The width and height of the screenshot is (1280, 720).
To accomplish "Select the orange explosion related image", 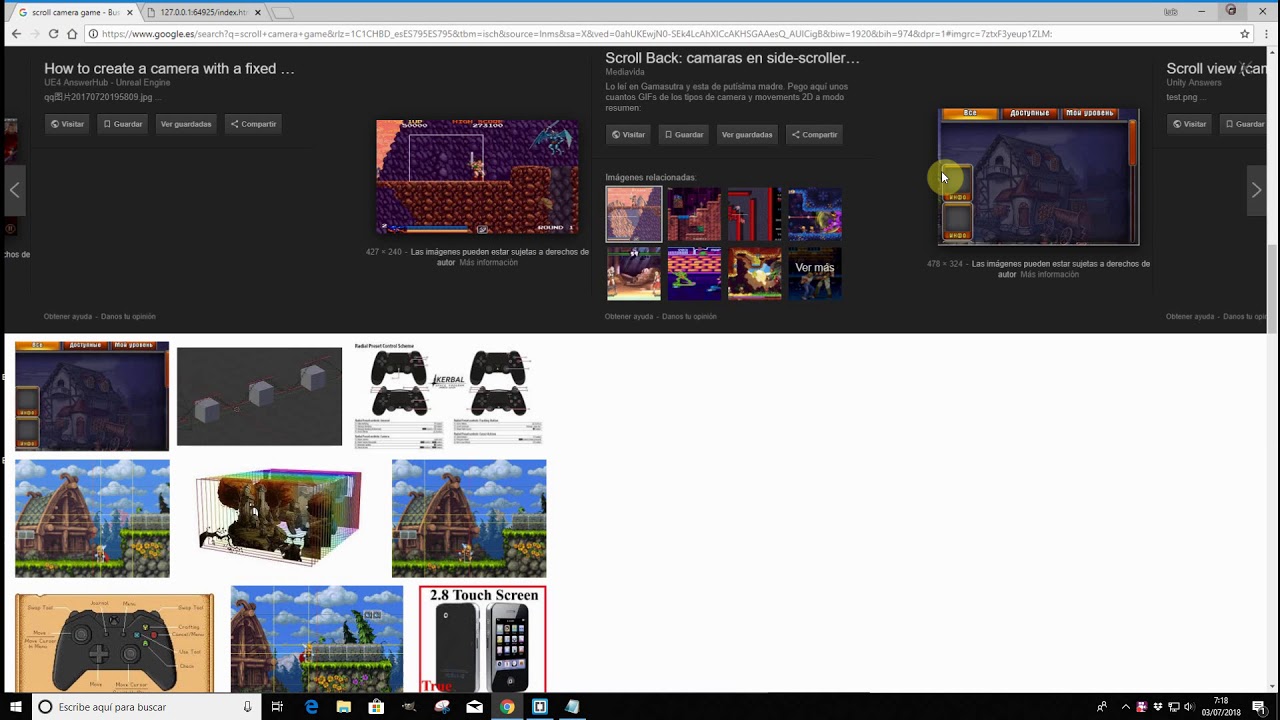I will [755, 273].
